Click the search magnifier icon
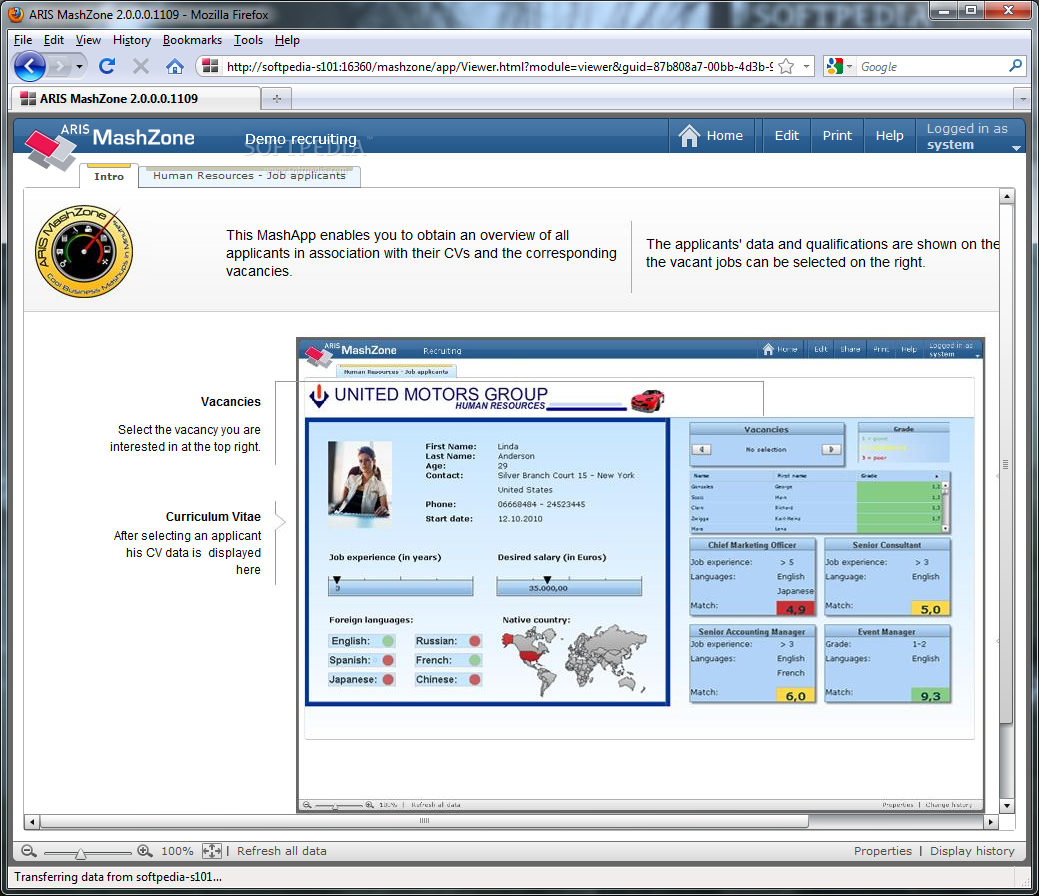The image size is (1039, 896). (x=1015, y=66)
